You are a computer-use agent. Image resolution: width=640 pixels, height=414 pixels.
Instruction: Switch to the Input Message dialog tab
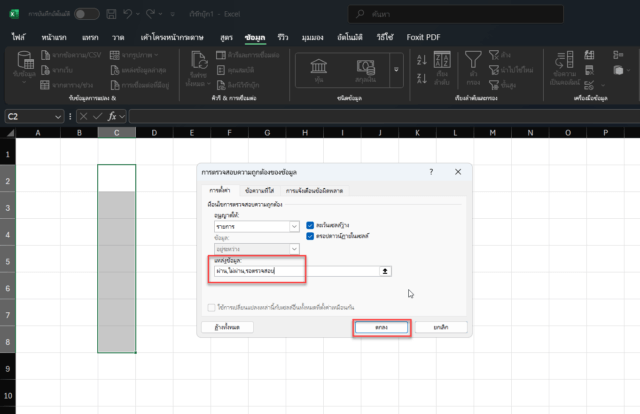[260, 191]
